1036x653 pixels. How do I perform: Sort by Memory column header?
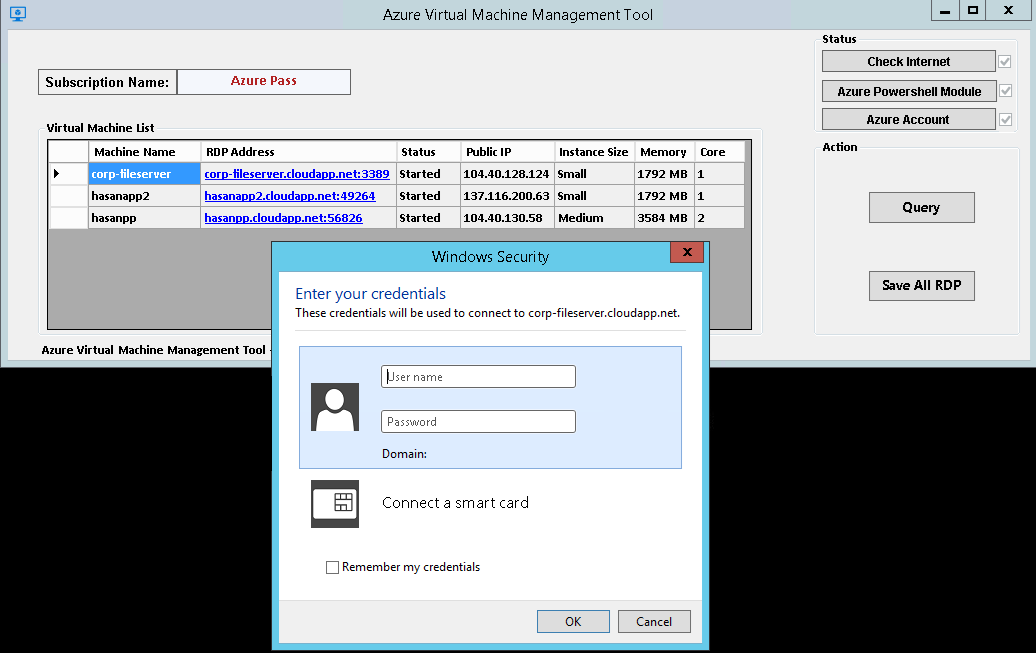pos(664,152)
